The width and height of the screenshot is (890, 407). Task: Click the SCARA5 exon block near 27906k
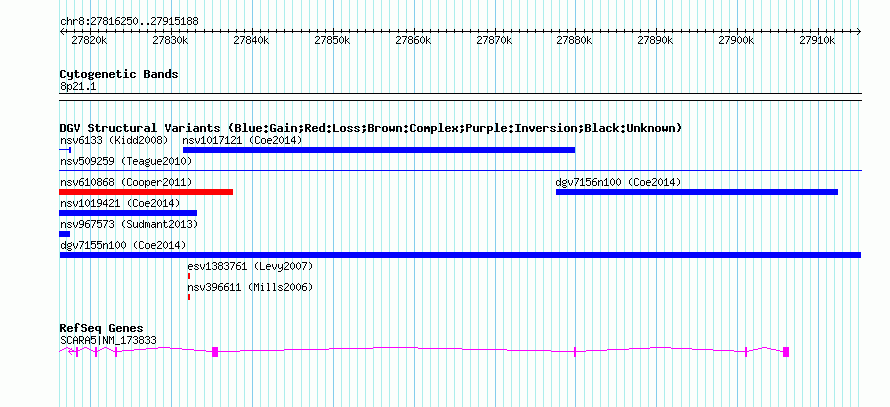pyautogui.click(x=786, y=351)
